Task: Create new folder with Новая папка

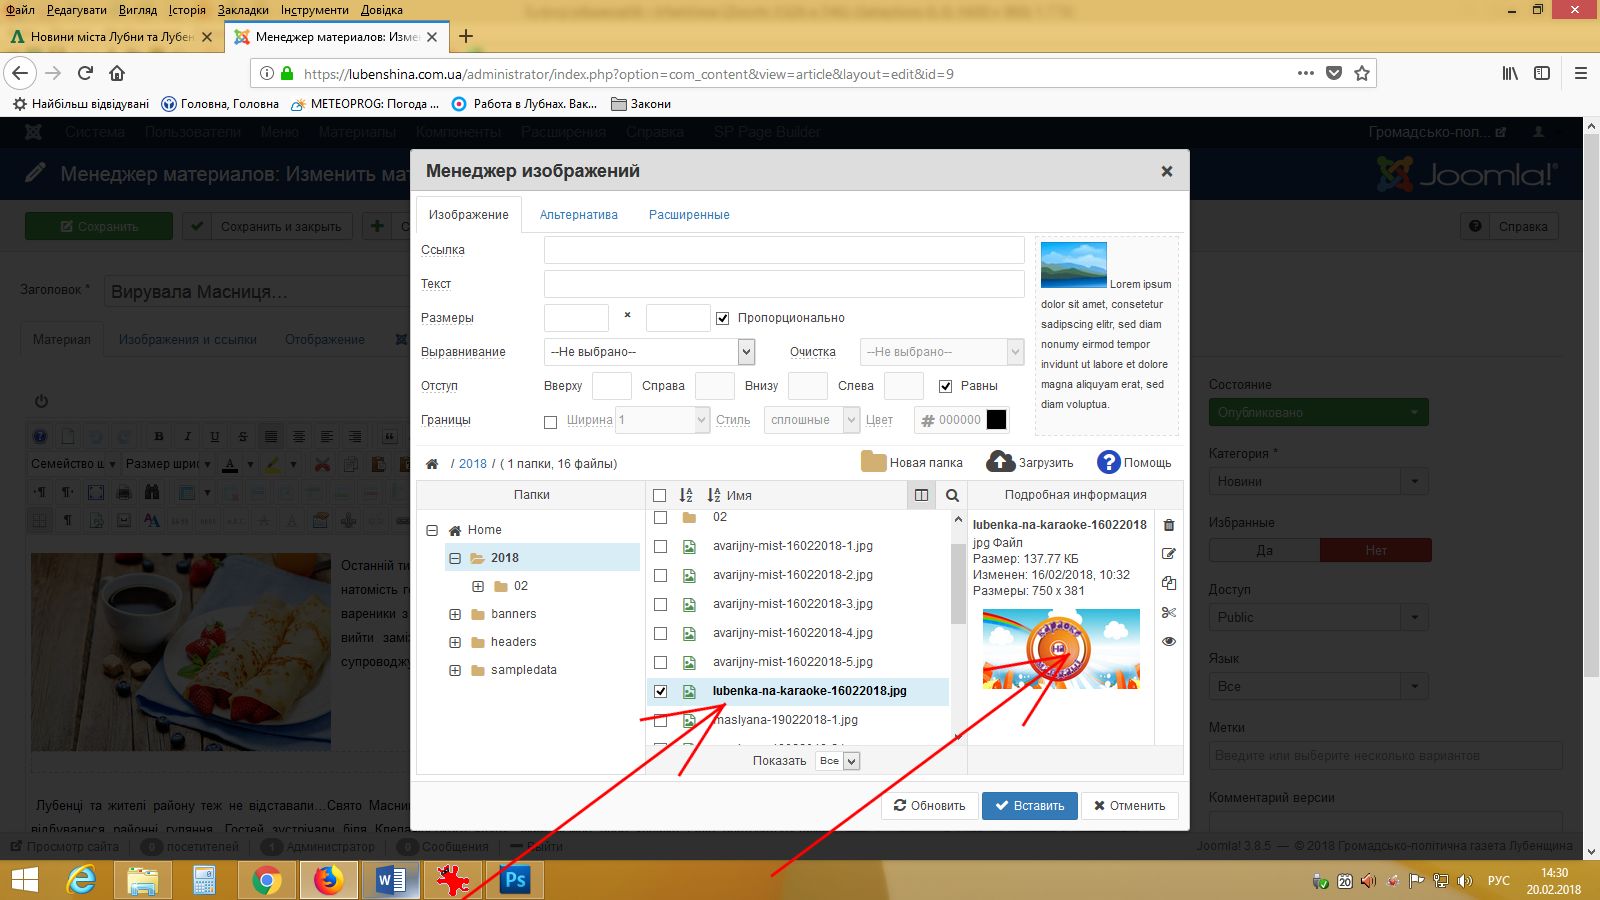Action: 912,462
